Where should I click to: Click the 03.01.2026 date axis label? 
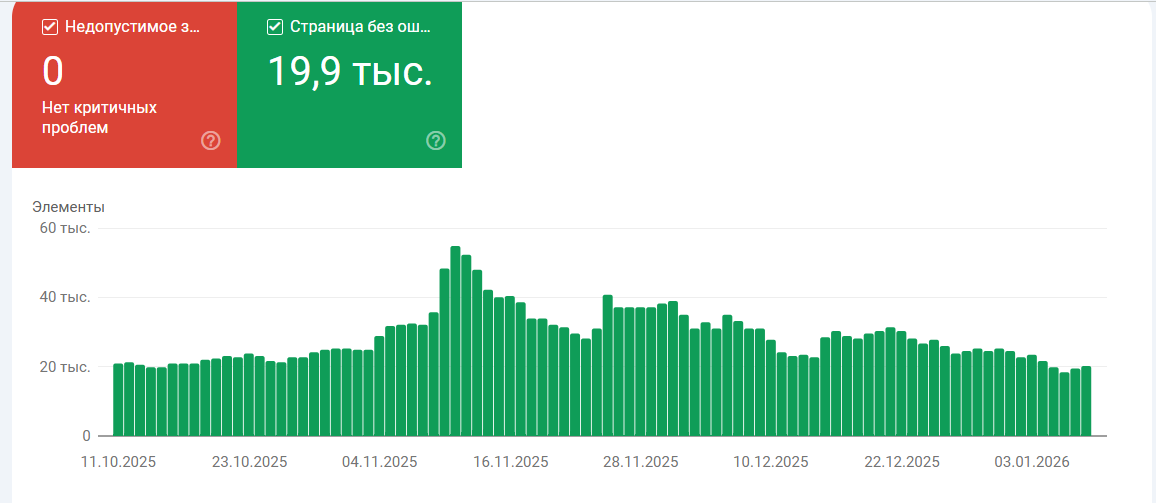pos(1032,462)
